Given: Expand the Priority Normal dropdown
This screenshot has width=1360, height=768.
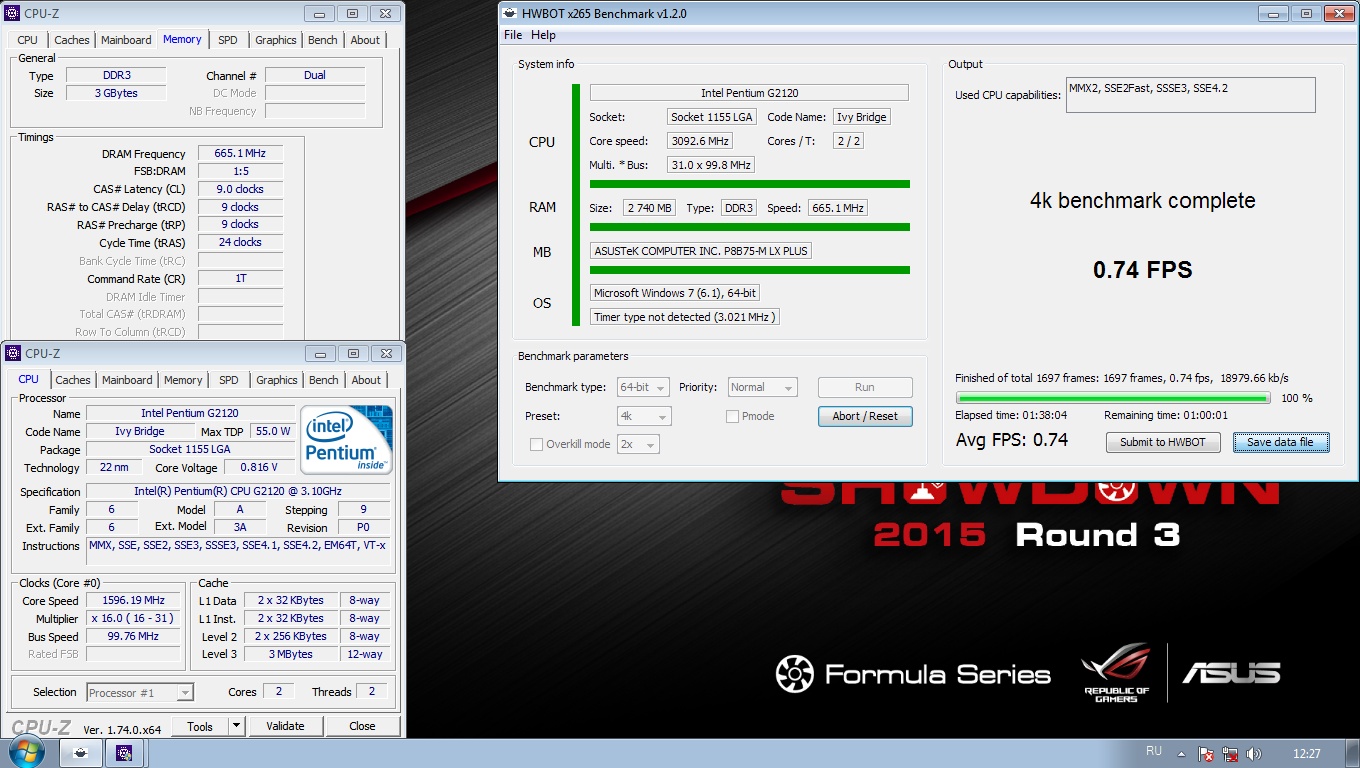Looking at the screenshot, I should point(762,387).
